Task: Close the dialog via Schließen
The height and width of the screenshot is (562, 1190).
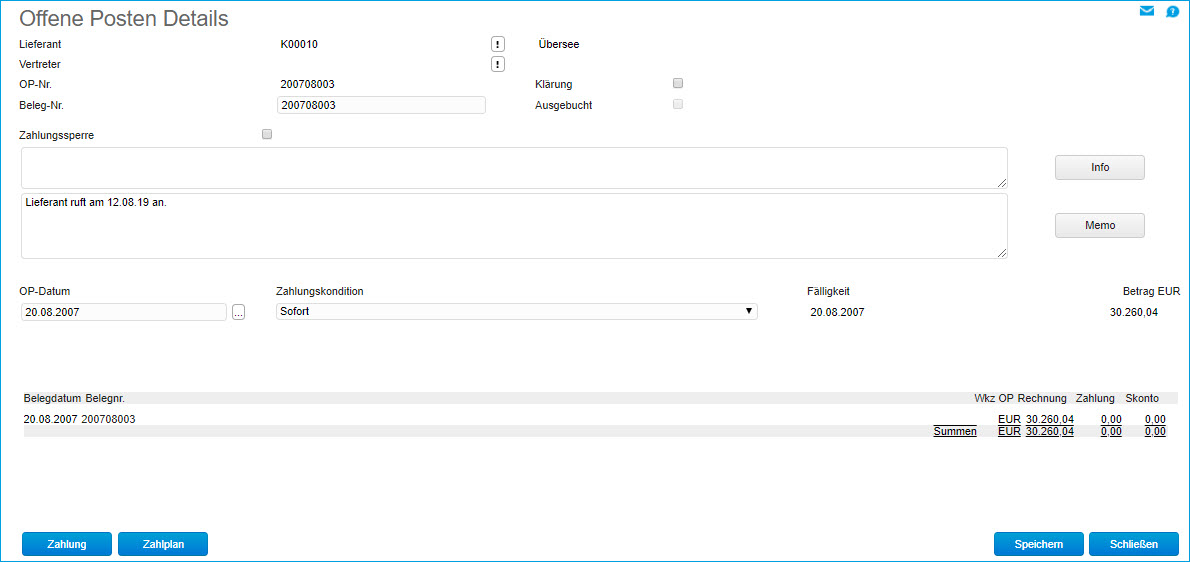Action: pos(1133,544)
